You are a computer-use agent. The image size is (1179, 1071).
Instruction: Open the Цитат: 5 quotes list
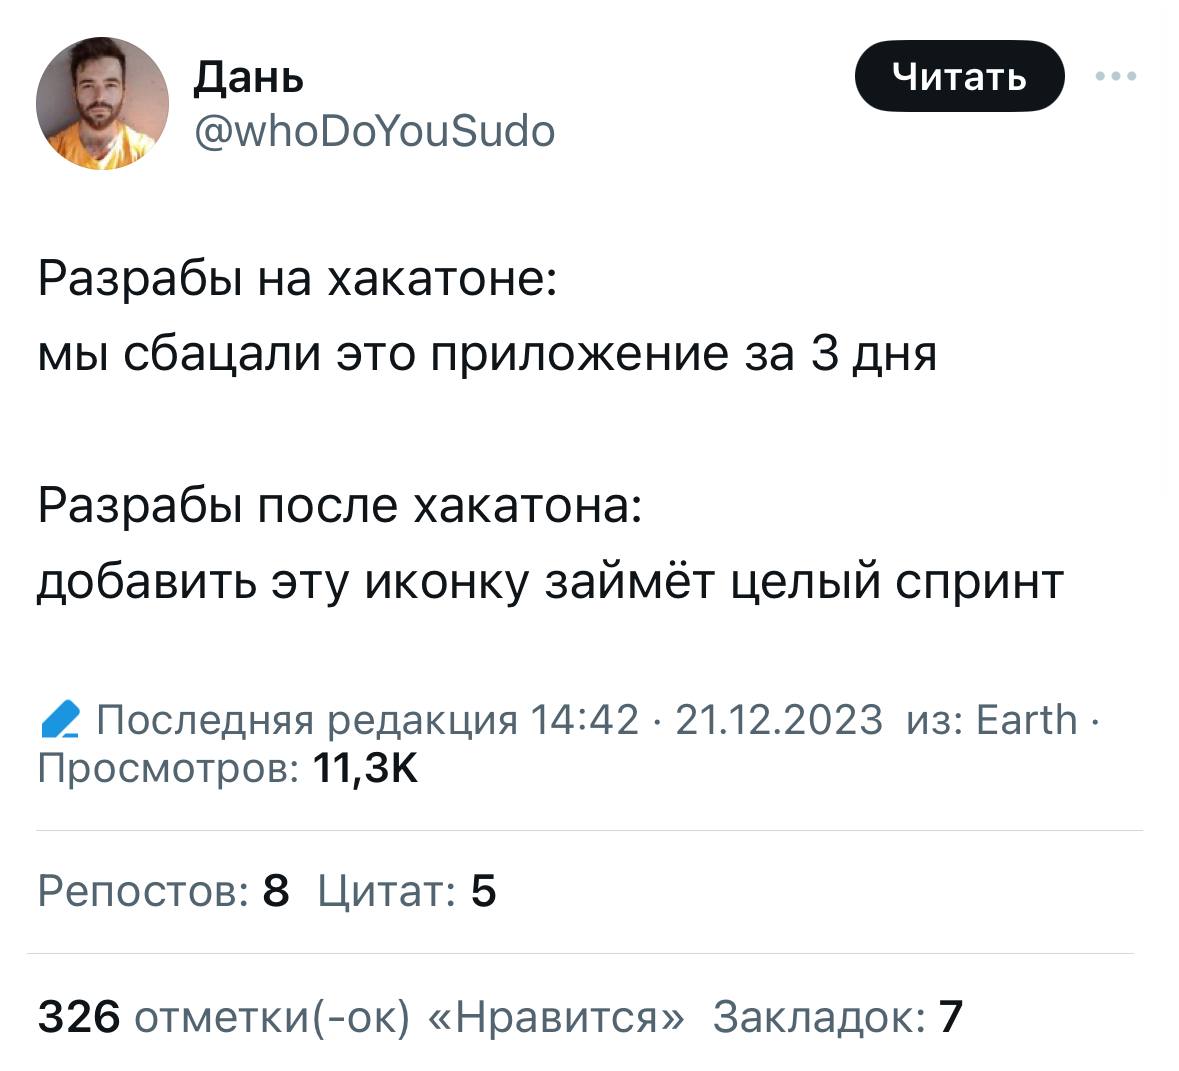(407, 890)
